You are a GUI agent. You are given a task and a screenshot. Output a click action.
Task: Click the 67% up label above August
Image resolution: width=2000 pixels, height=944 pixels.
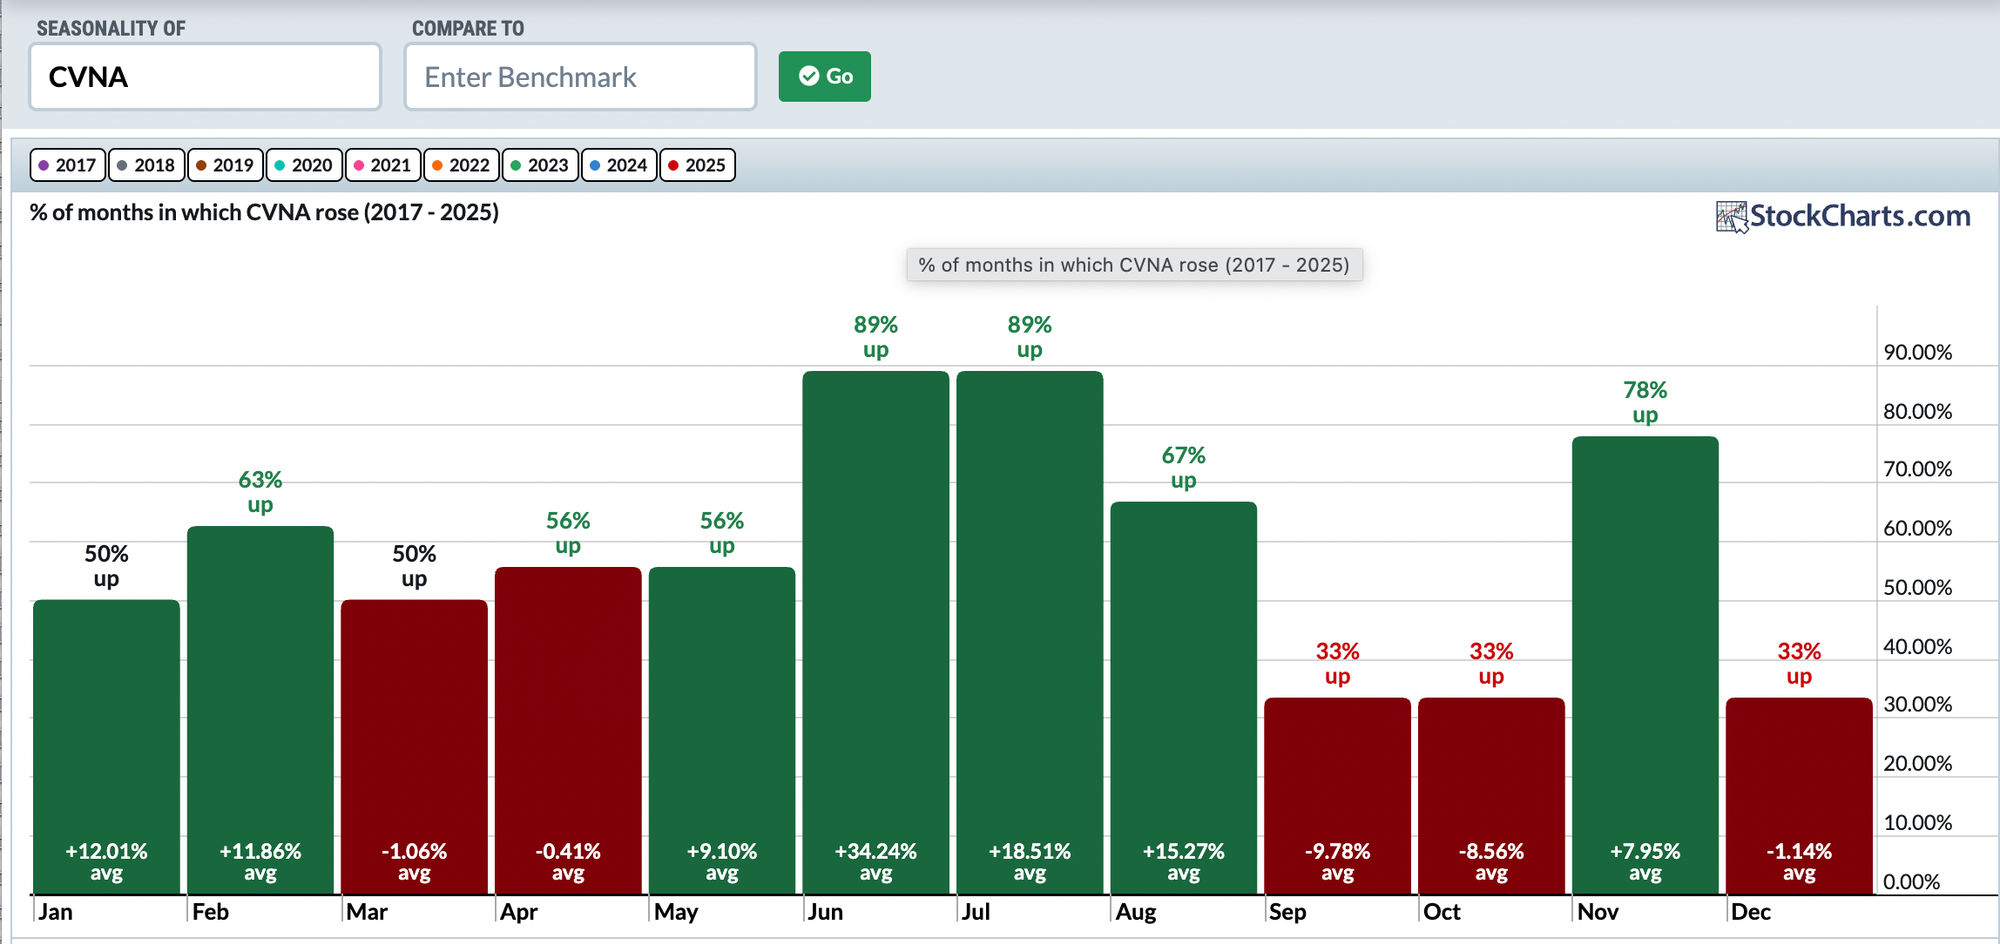(1184, 468)
